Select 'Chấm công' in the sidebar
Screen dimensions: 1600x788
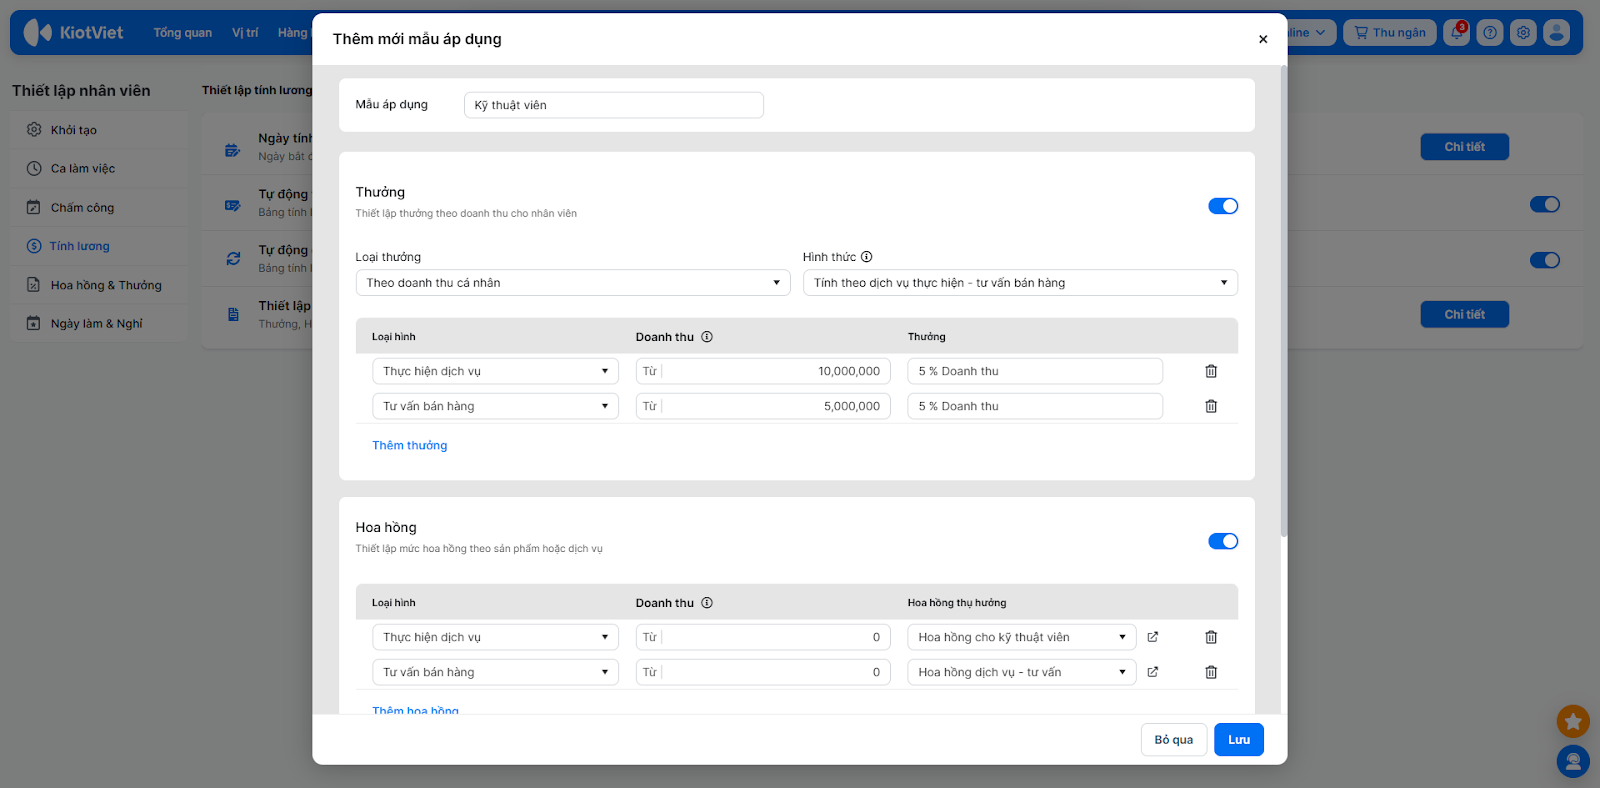pos(82,208)
